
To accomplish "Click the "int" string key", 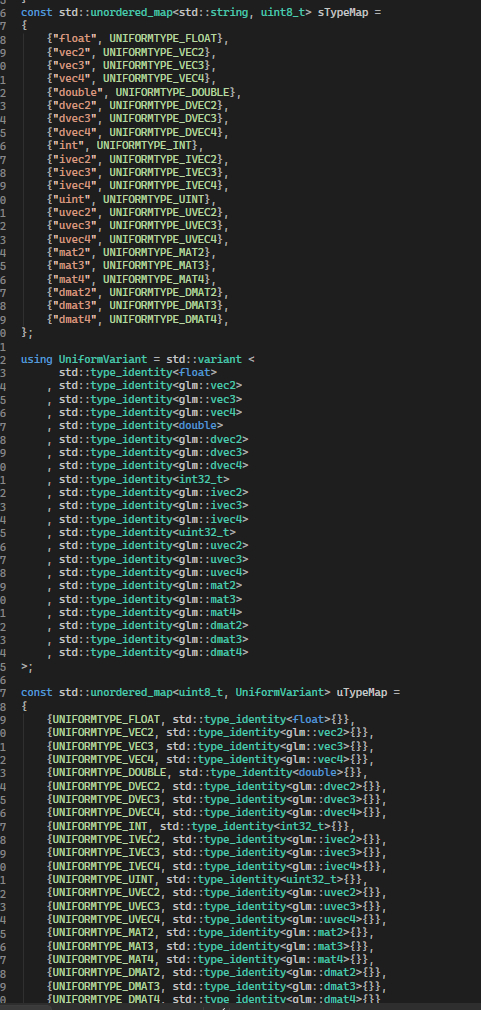I will pyautogui.click(x=68, y=146).
